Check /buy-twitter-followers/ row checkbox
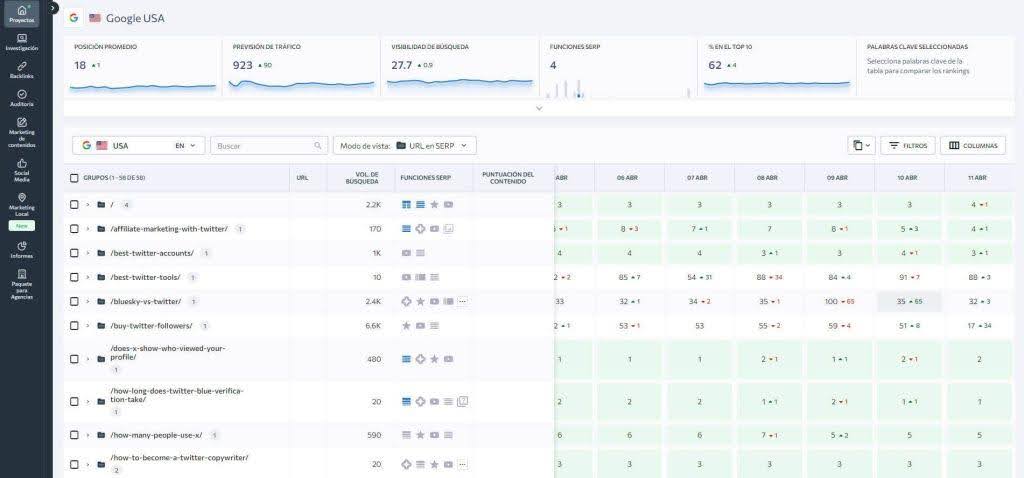1024x478 pixels. click(x=74, y=325)
